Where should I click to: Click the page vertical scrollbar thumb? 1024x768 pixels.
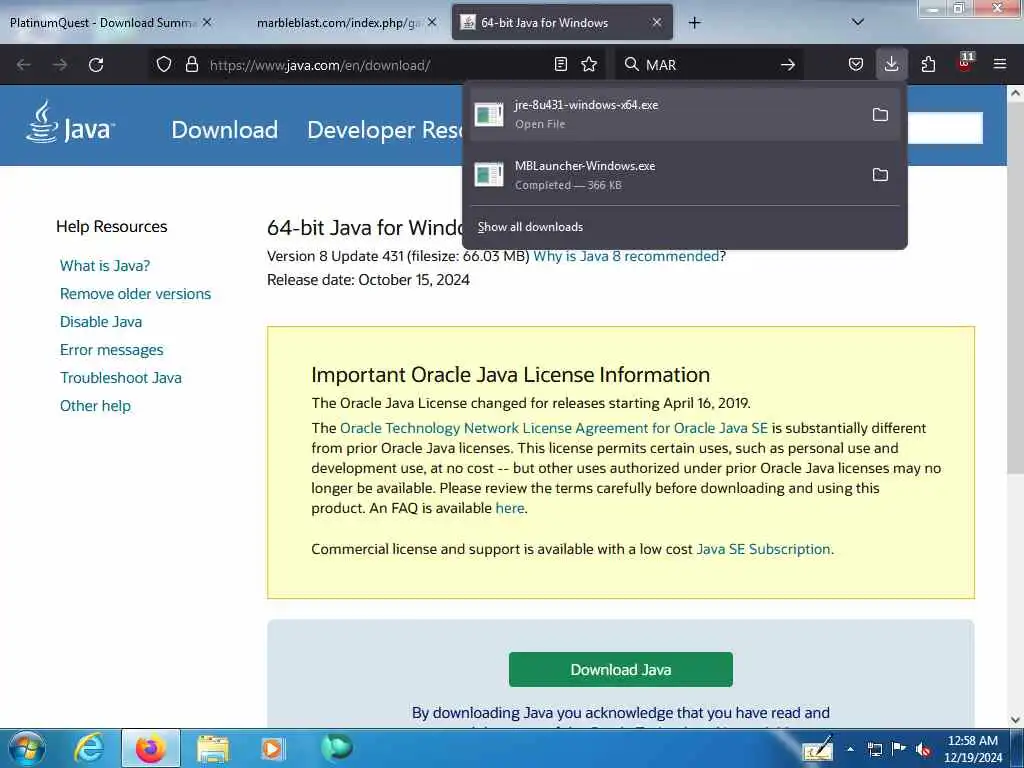pyautogui.click(x=1015, y=289)
